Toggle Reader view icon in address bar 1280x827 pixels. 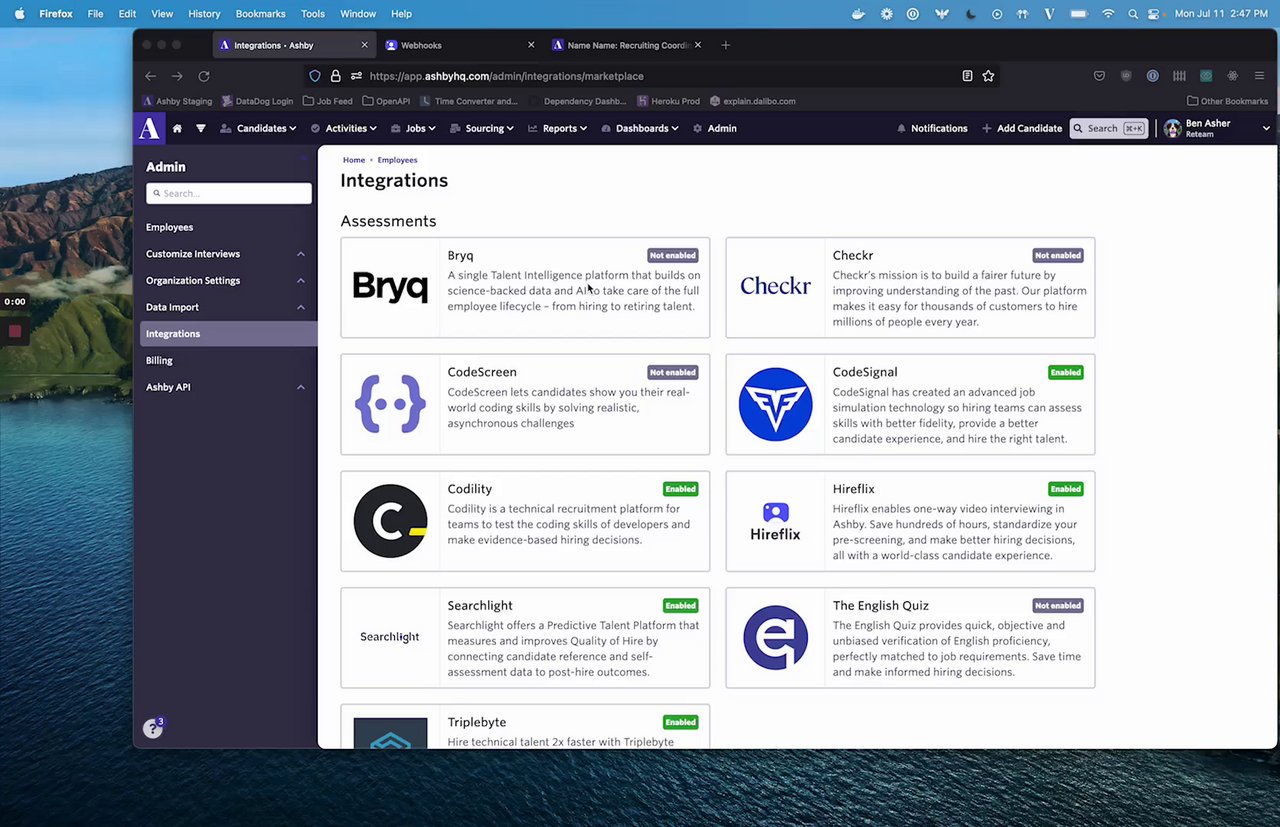967,76
